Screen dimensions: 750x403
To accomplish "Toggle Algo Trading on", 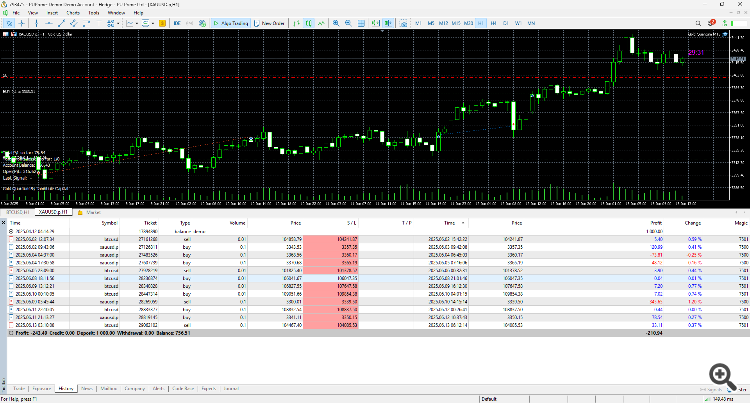I will [231, 23].
